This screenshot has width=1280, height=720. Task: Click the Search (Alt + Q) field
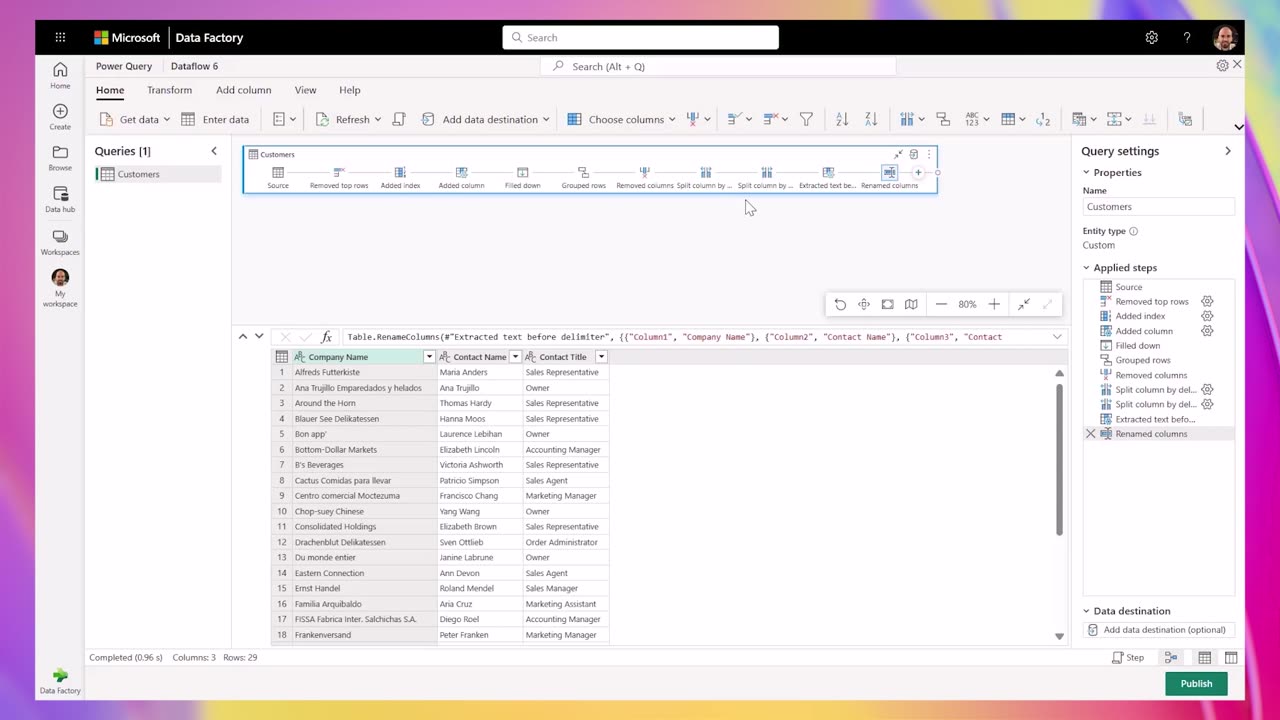(718, 66)
